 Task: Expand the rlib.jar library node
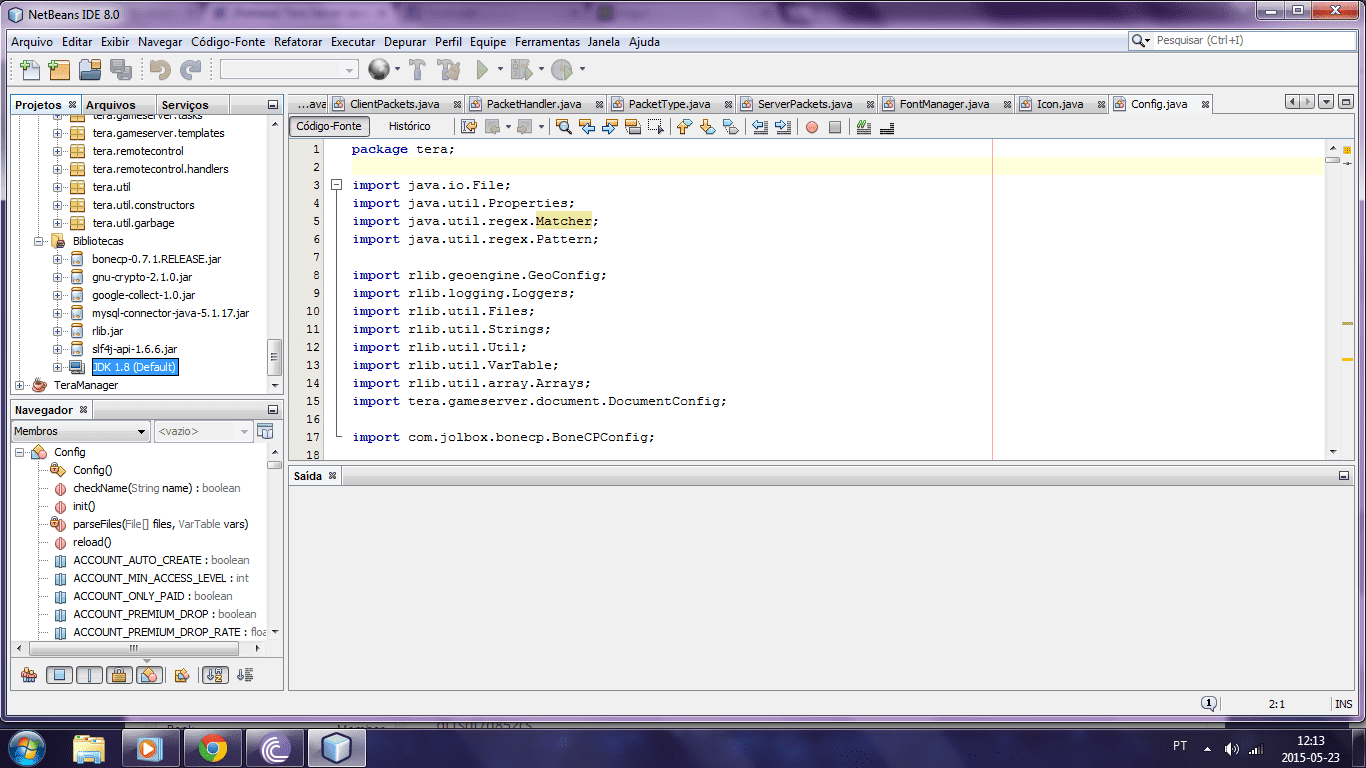(x=58, y=331)
